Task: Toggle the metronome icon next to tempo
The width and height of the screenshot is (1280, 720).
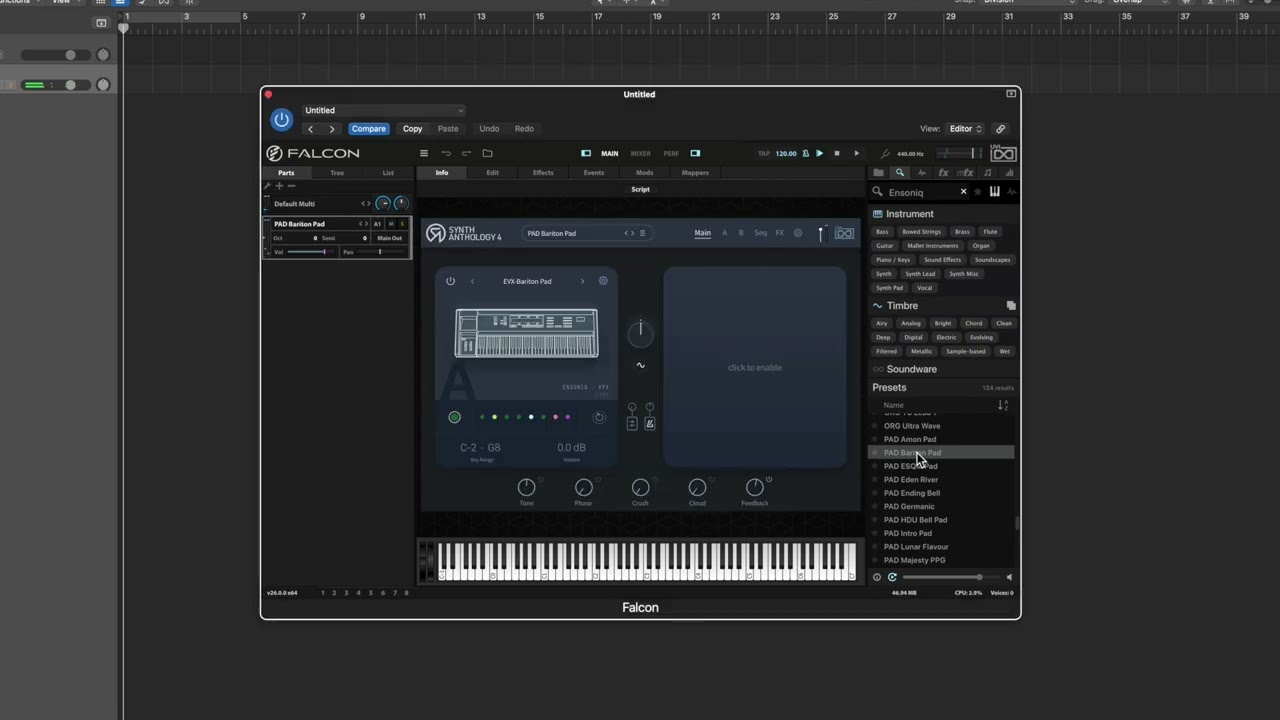Action: click(805, 153)
